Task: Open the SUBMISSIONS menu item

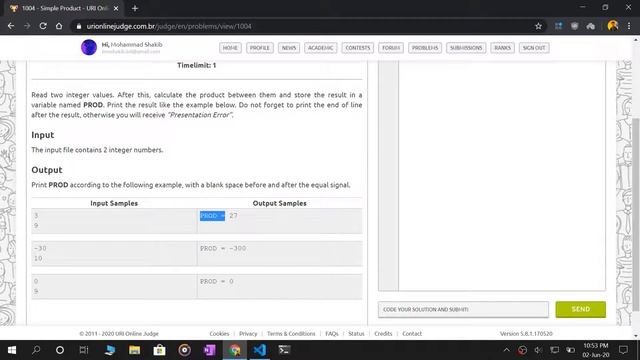Action: [466, 48]
